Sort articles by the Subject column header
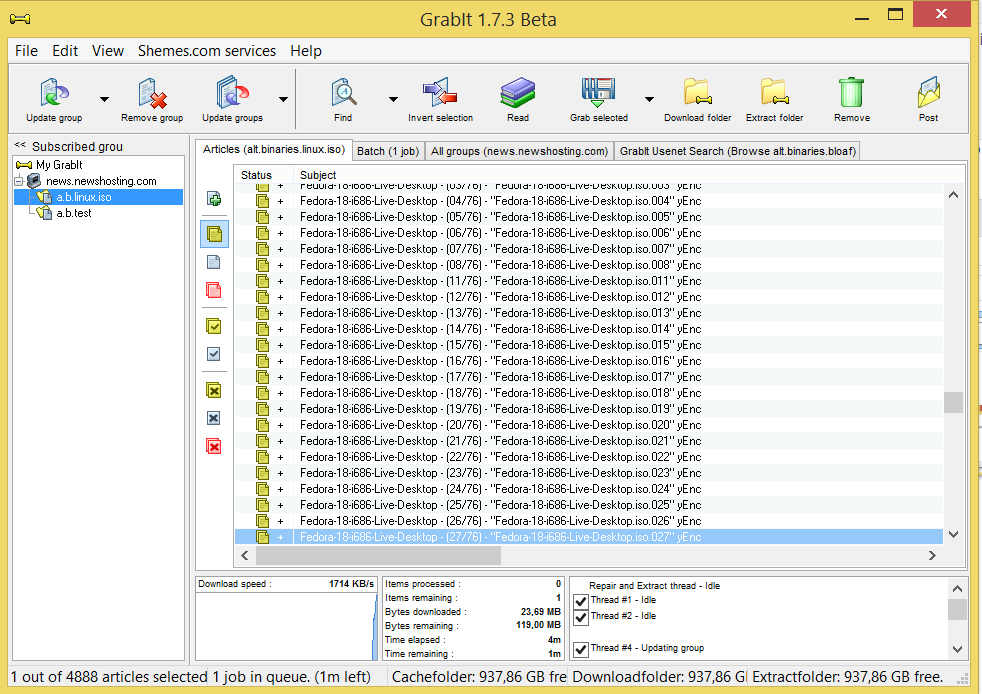This screenshot has height=694, width=982. click(x=318, y=175)
